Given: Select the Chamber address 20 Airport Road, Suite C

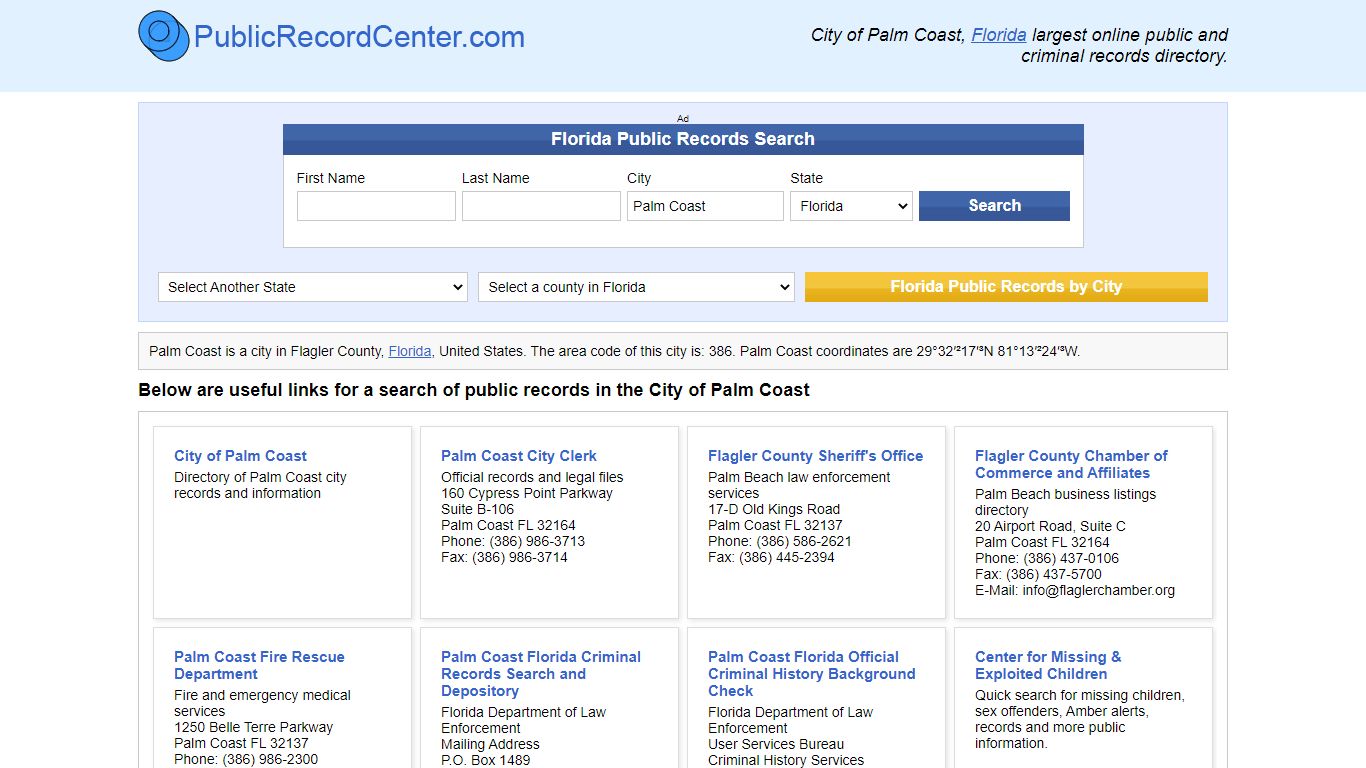Looking at the screenshot, I should [x=1050, y=526].
